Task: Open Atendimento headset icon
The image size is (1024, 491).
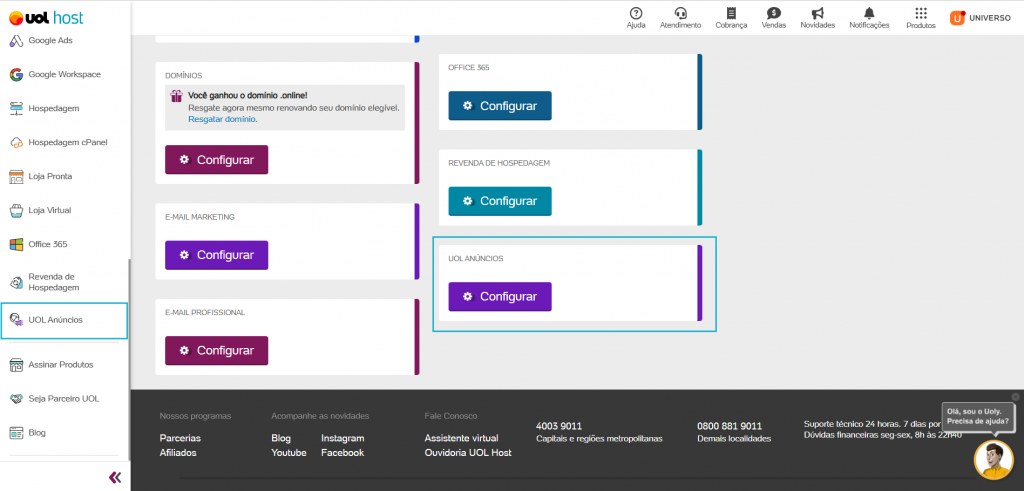Action: (x=680, y=18)
